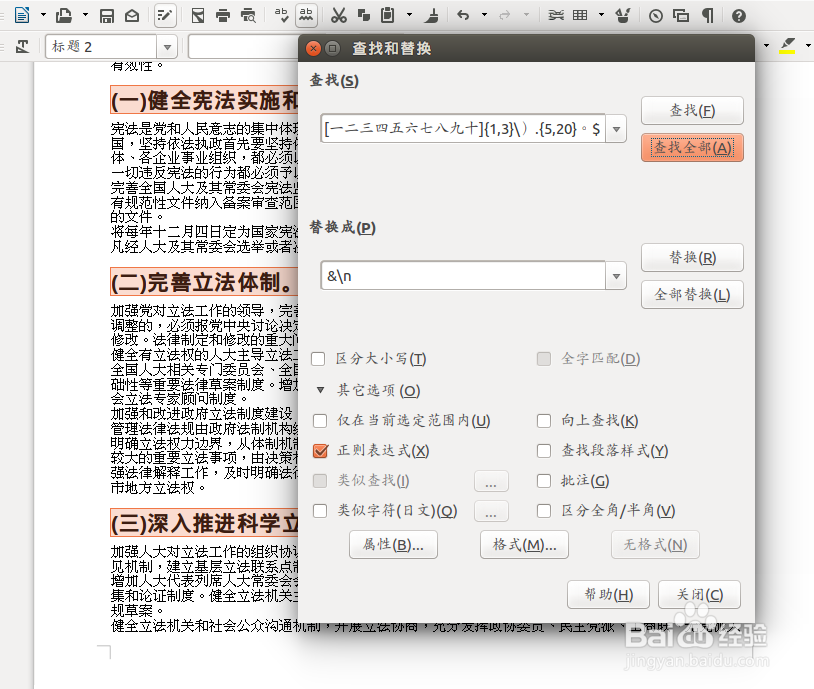Open LibreOffice Help question mark icon
The width and height of the screenshot is (814, 689).
(739, 16)
